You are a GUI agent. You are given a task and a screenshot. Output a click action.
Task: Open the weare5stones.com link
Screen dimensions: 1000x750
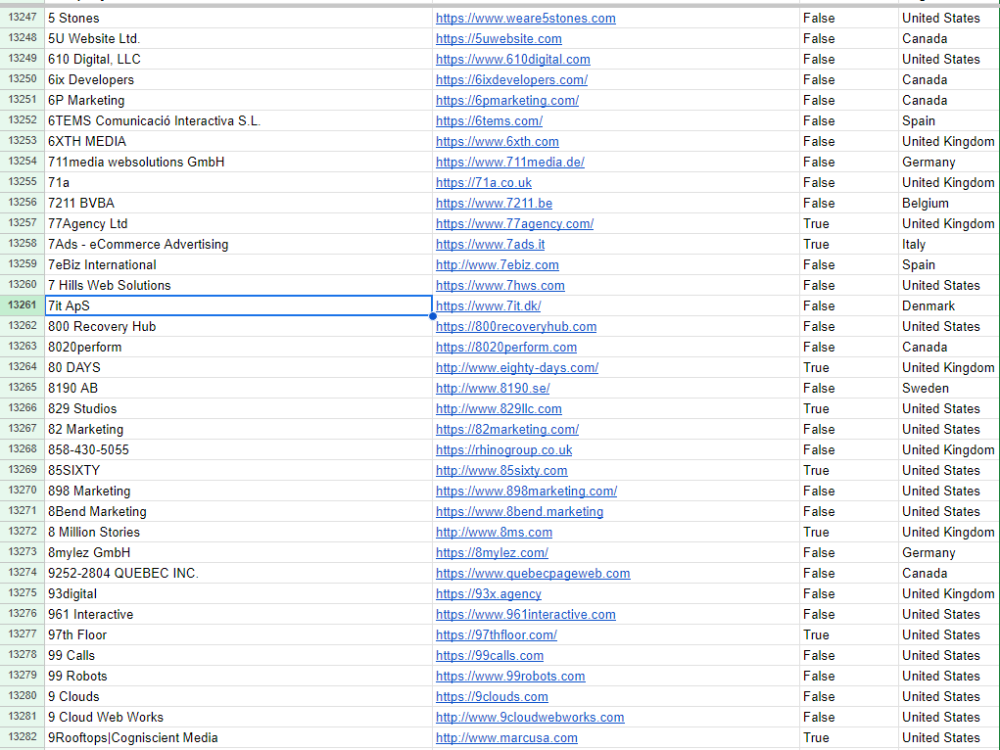tap(526, 18)
